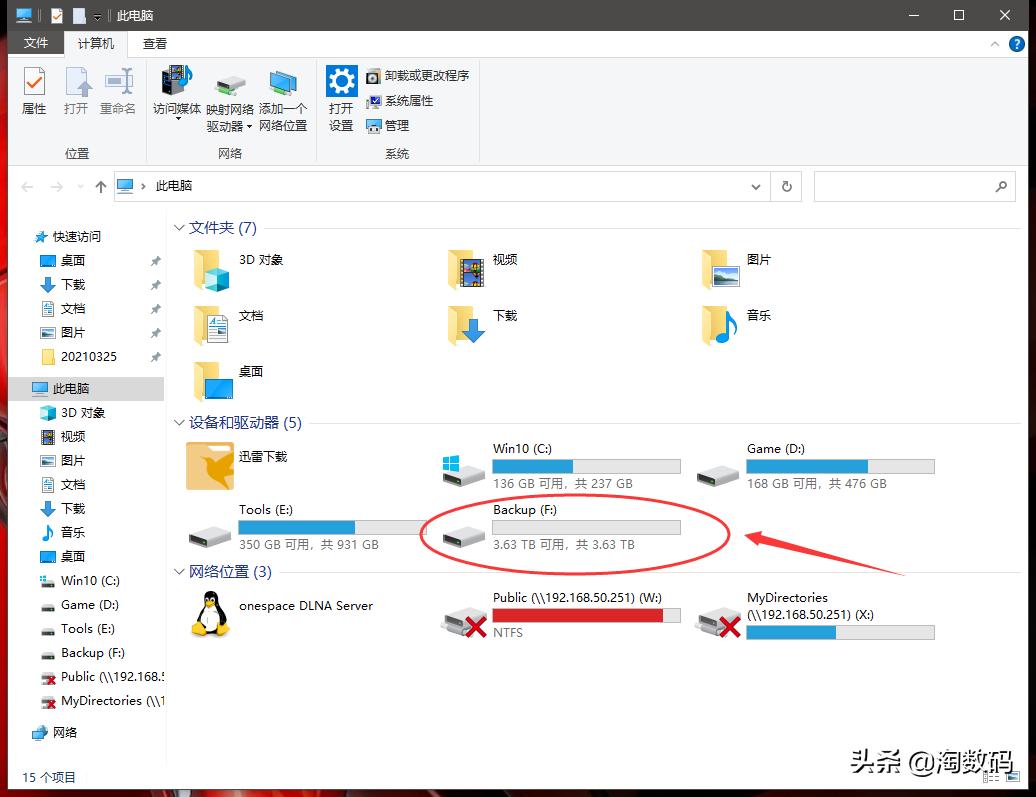
Task: Click the 文件 file tab
Action: click(x=36, y=43)
